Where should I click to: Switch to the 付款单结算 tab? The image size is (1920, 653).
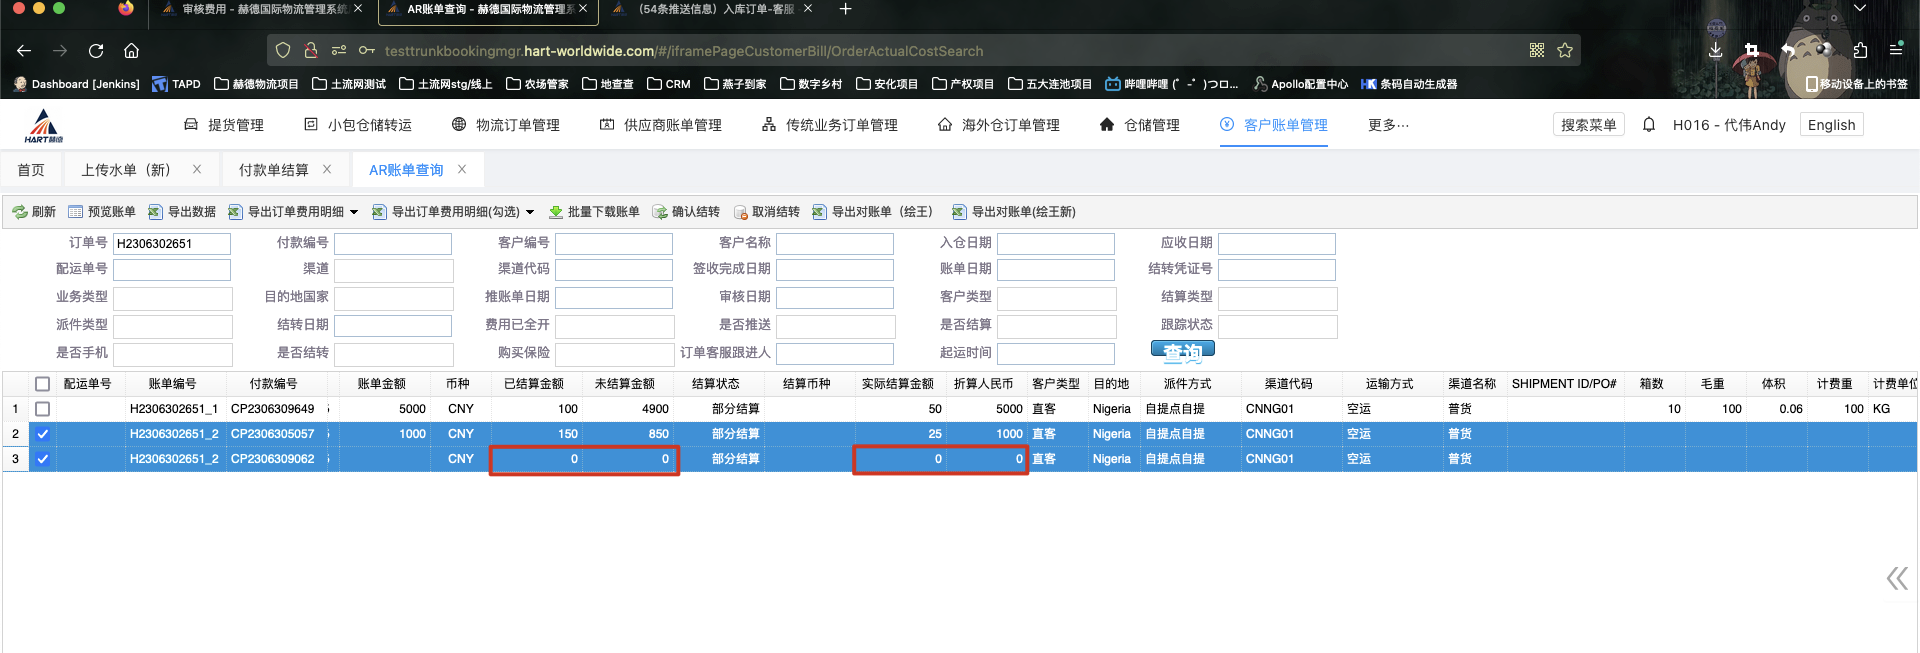[273, 170]
